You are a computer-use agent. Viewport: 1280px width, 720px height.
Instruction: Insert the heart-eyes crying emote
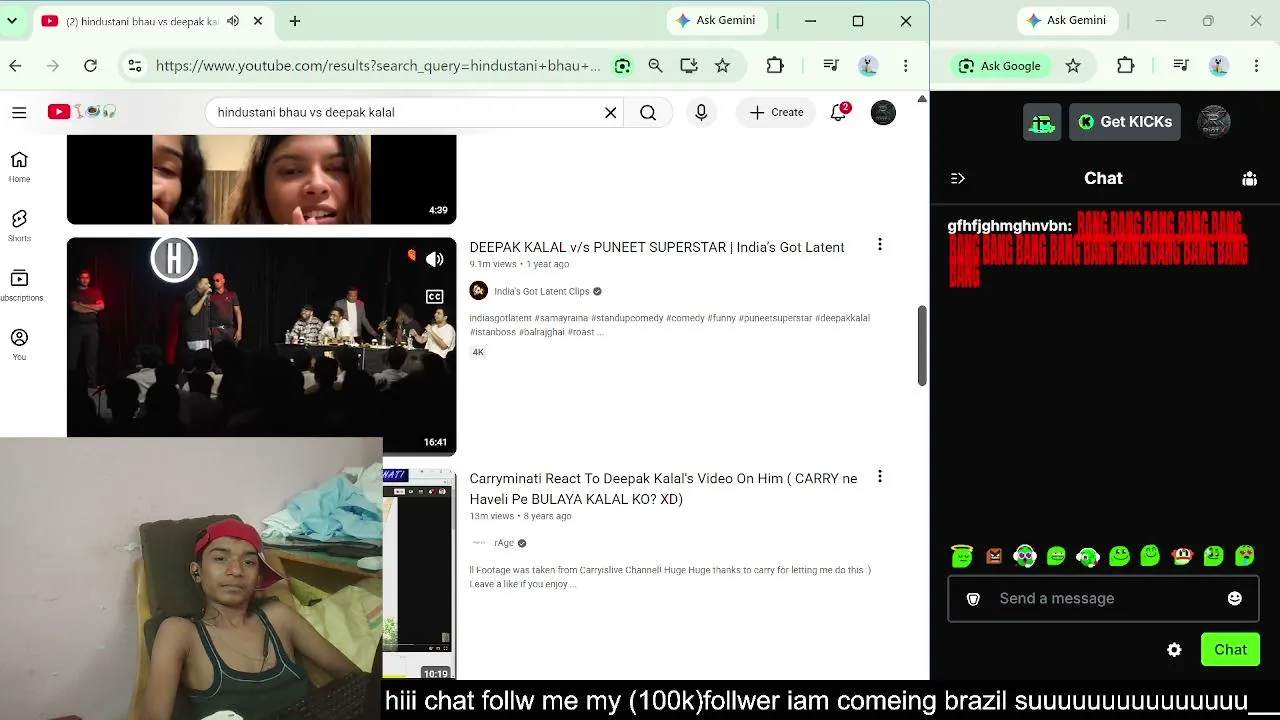[x=1245, y=556]
